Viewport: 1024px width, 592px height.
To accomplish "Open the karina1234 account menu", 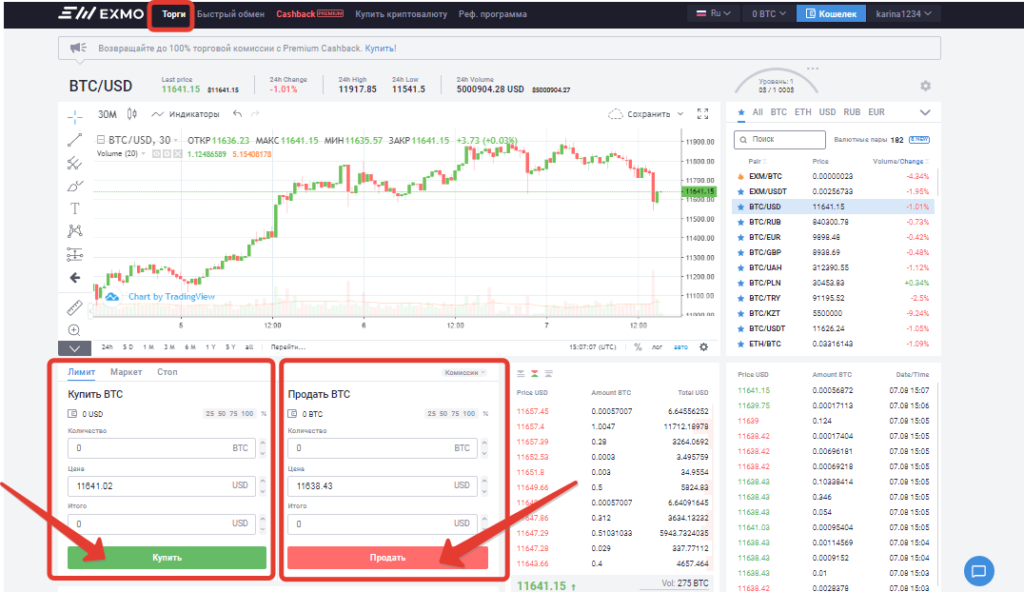I will coord(903,13).
